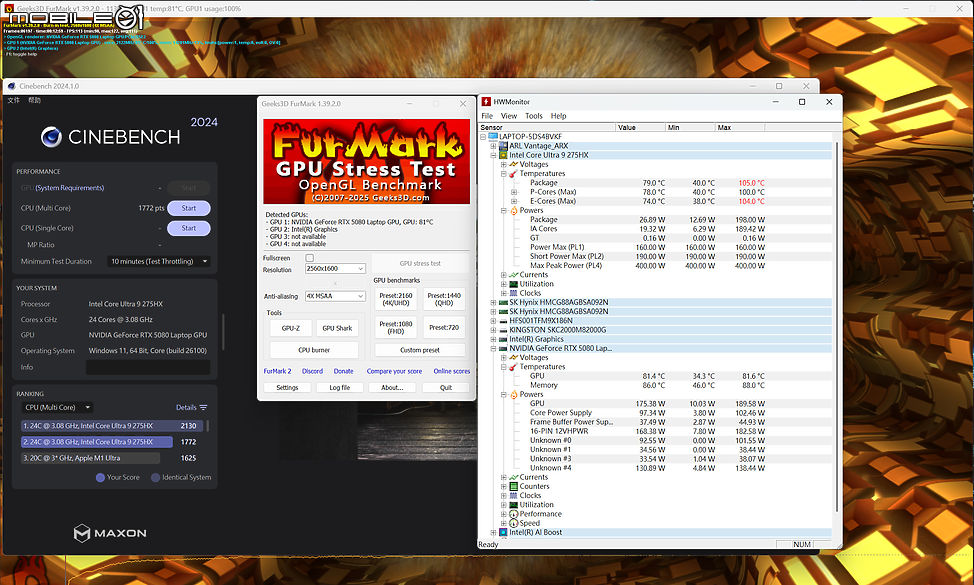Open FurMark Custom preset
The height and width of the screenshot is (585, 974).
420,350
